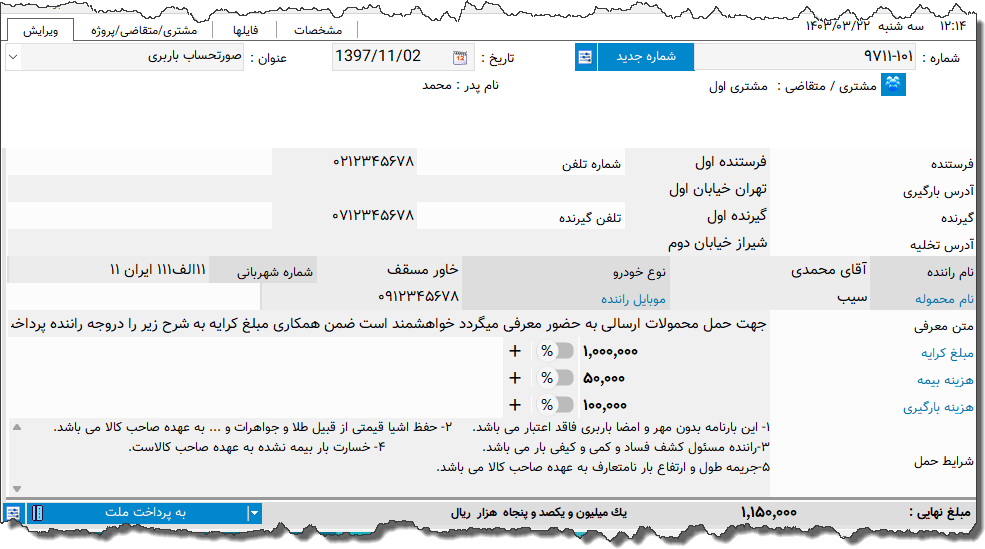The height and width of the screenshot is (549, 985).
Task: Click the list icon beside شماره جدید
Action: (585, 57)
